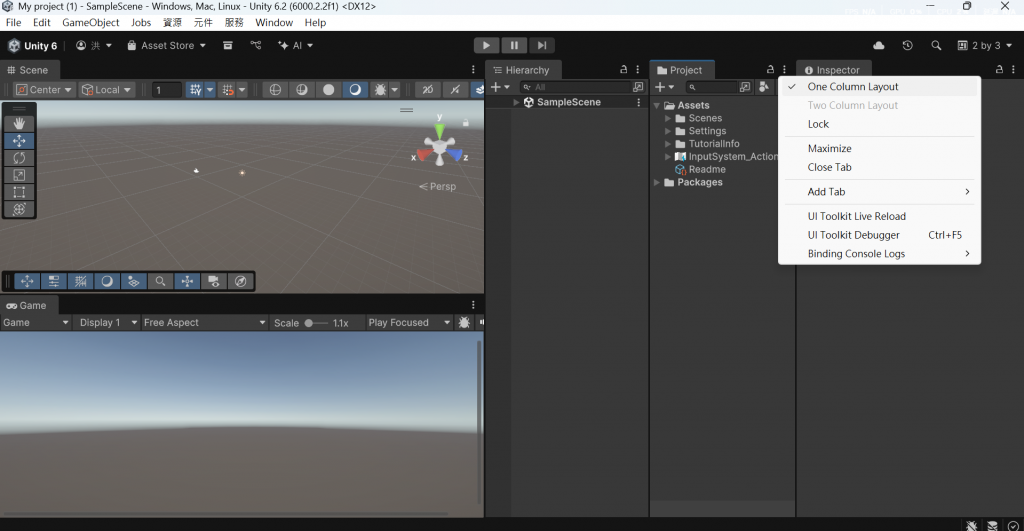
Task: Open the global search magnifier in toolbar
Action: coord(936,45)
